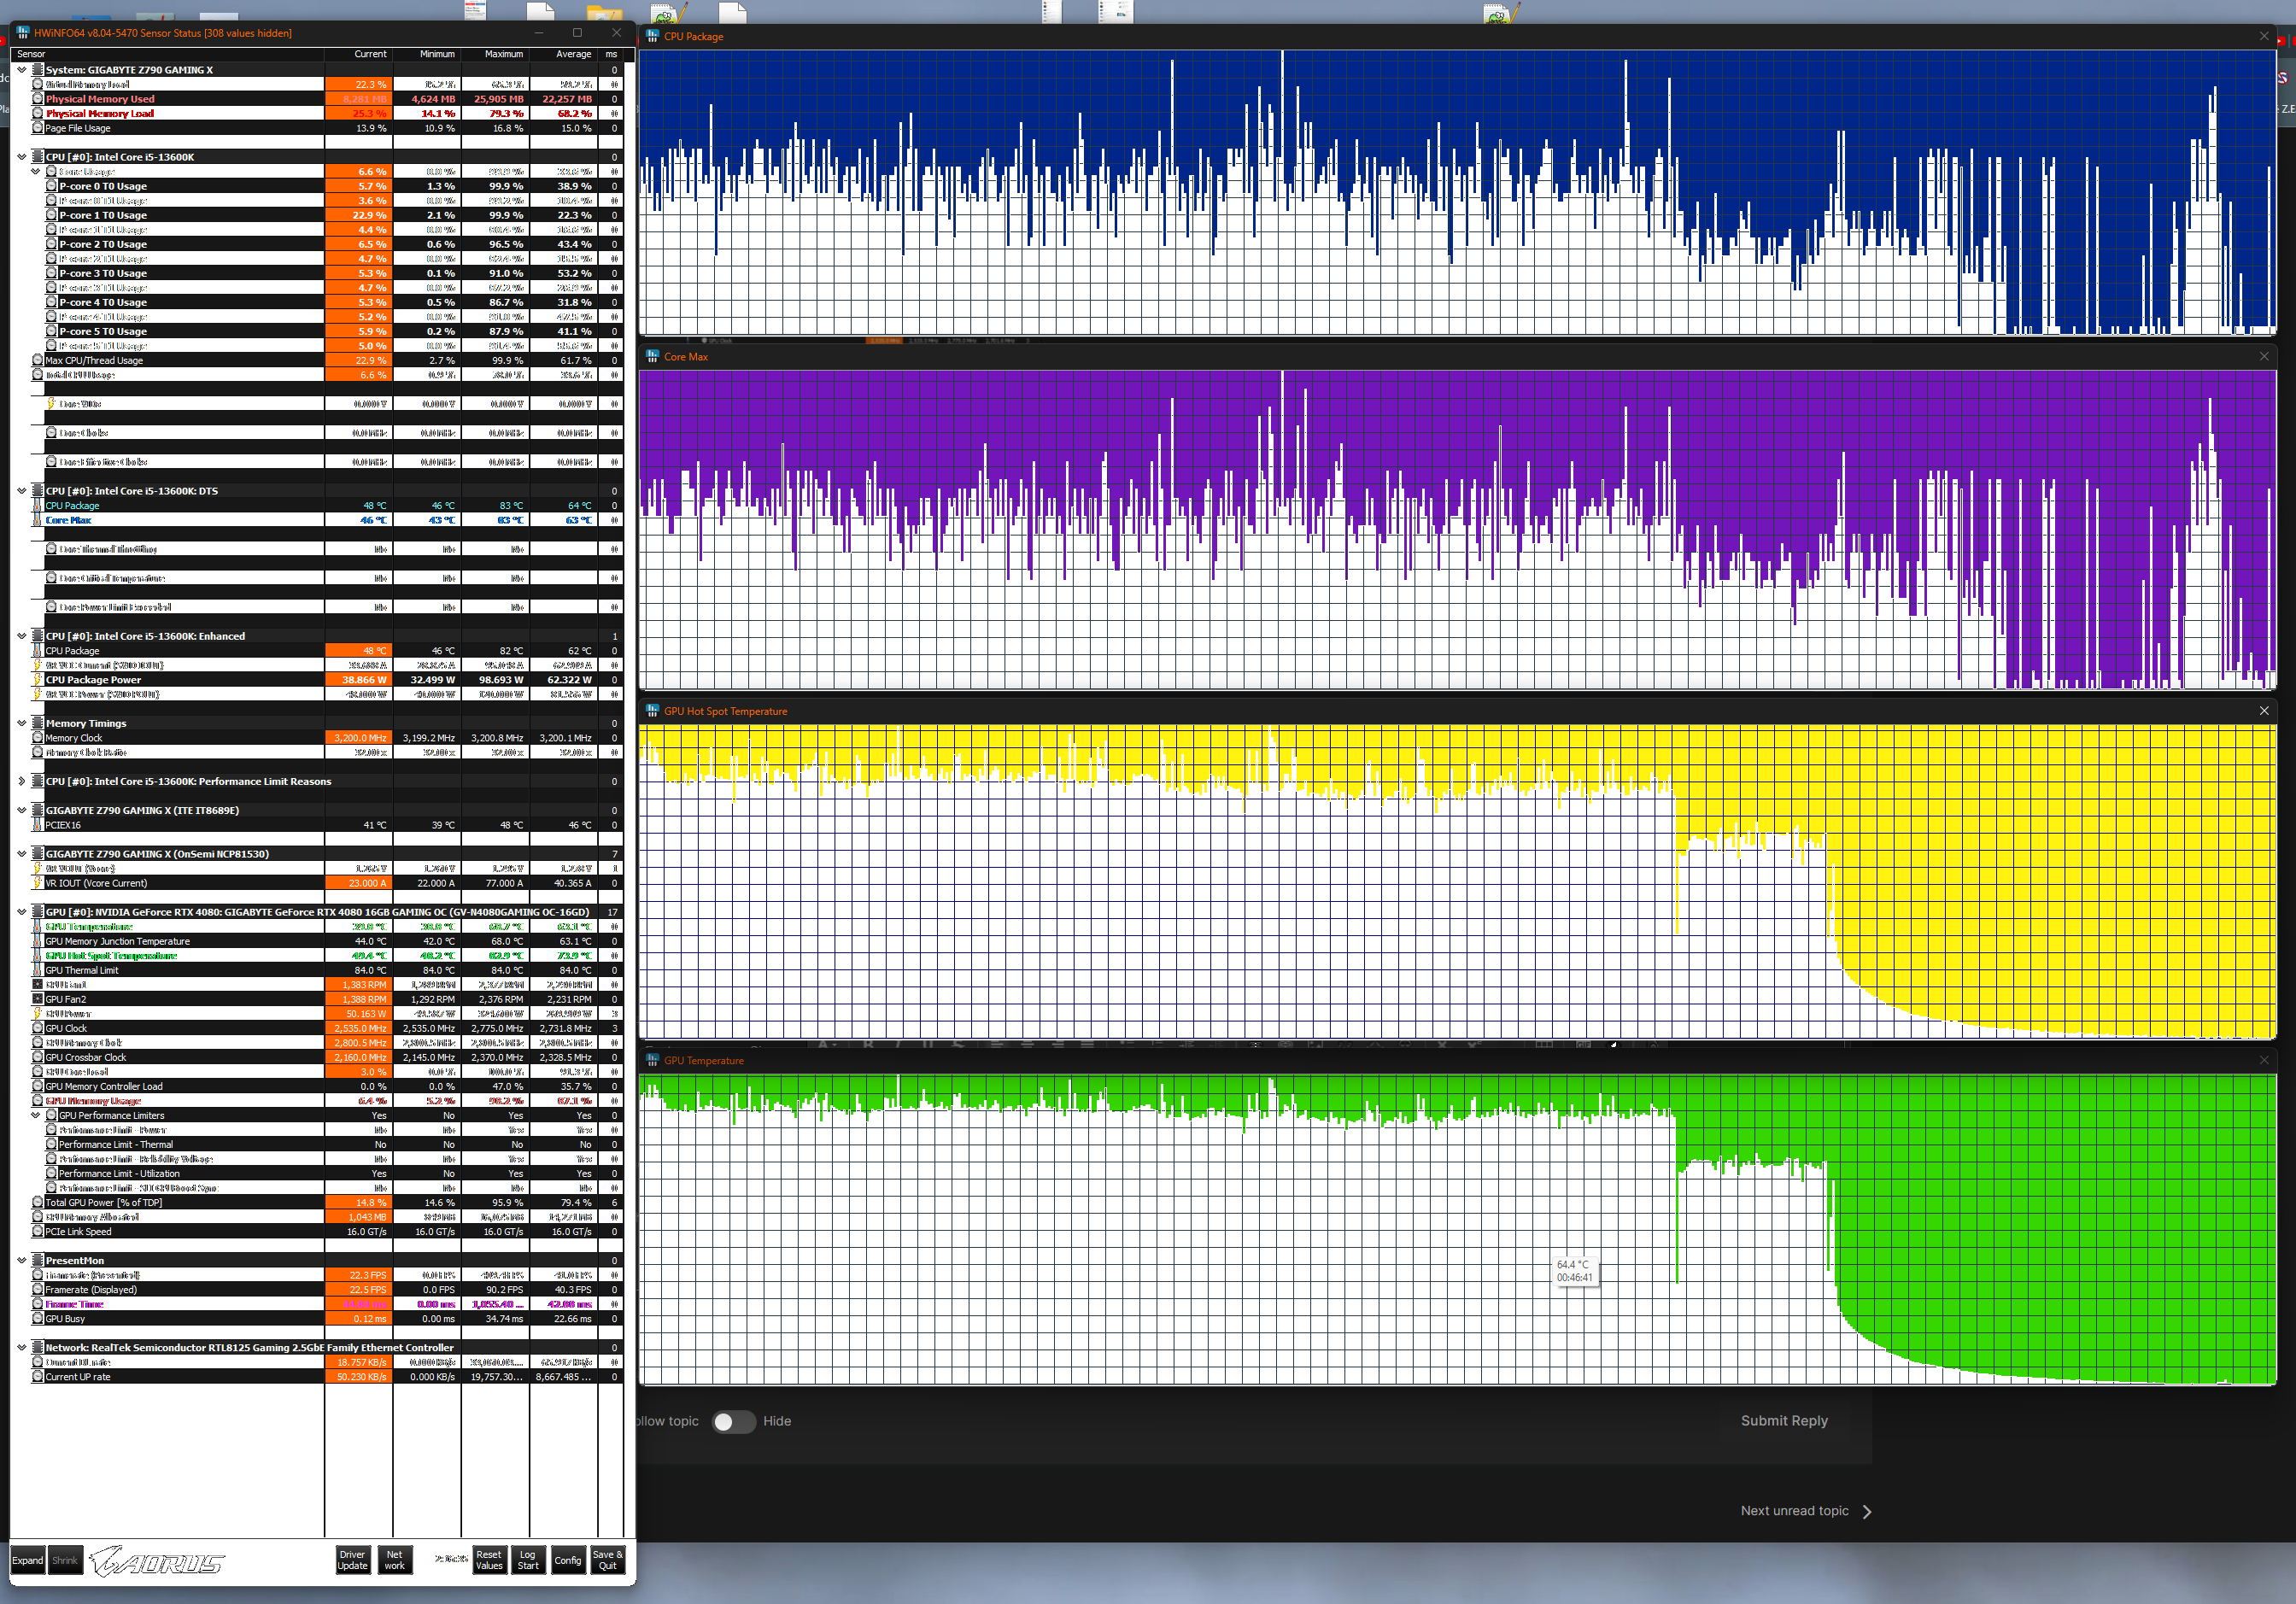Click the Sensor column header
The width and height of the screenshot is (2296, 1604).
tap(168, 54)
